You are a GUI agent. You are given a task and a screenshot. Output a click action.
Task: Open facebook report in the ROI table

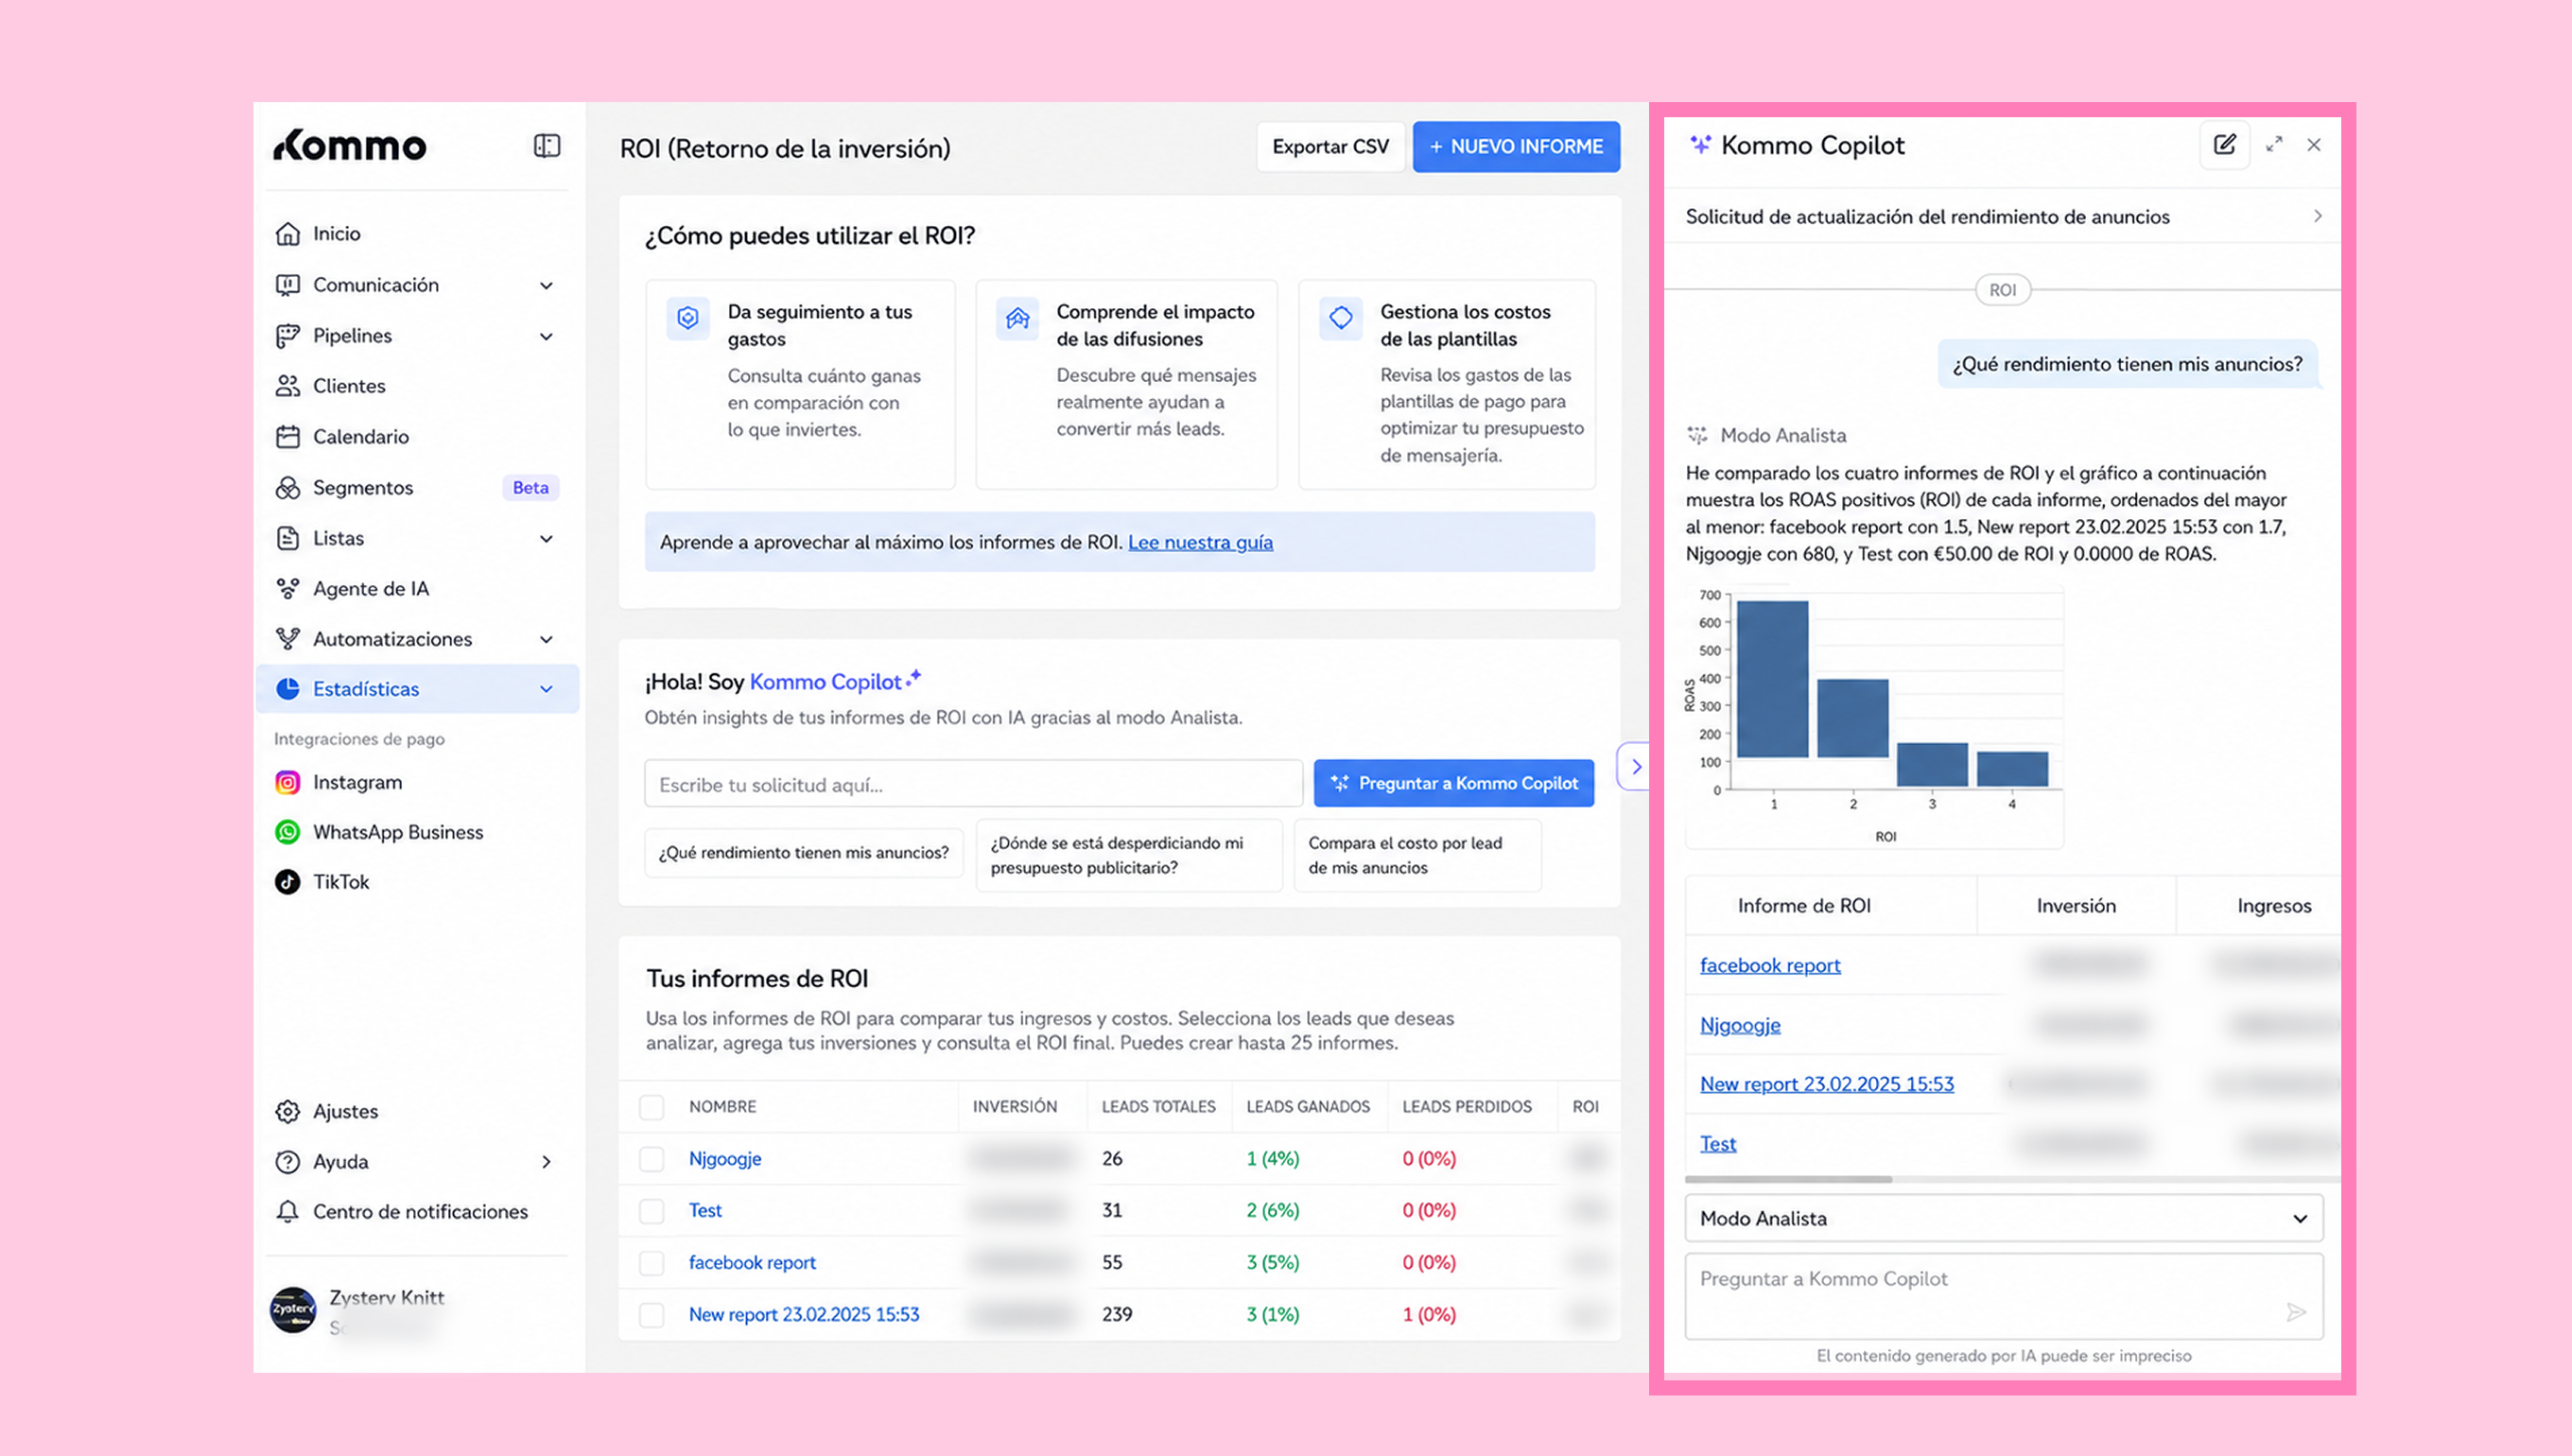point(752,1262)
